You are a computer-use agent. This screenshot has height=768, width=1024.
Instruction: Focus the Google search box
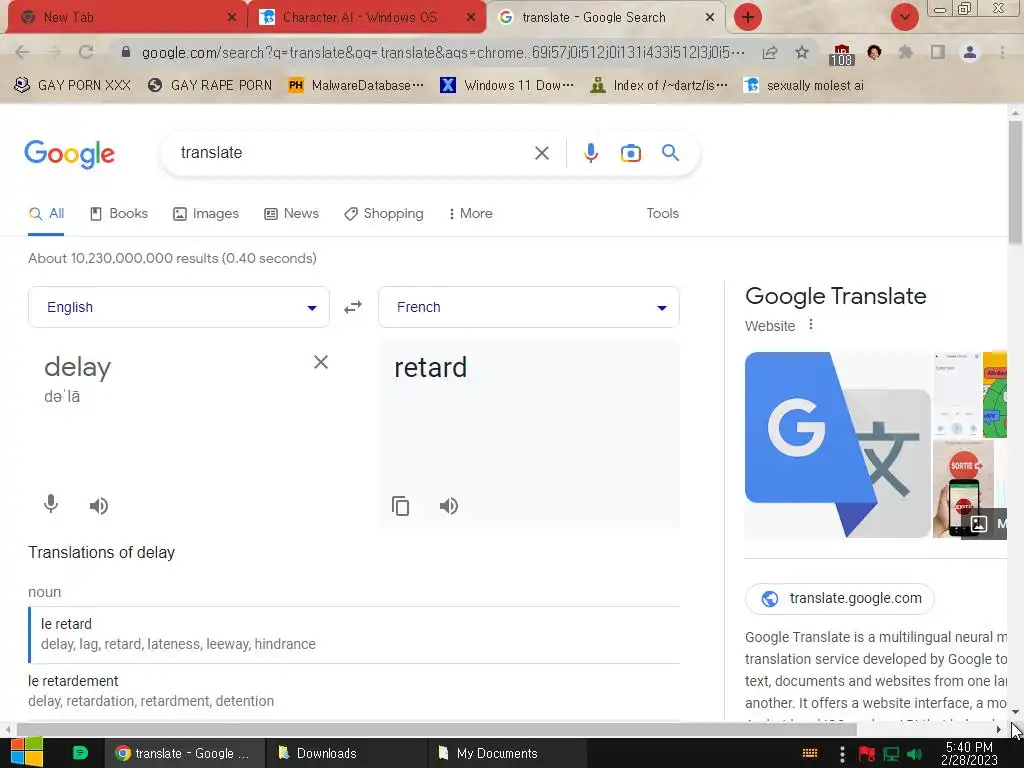pyautogui.click(x=353, y=153)
